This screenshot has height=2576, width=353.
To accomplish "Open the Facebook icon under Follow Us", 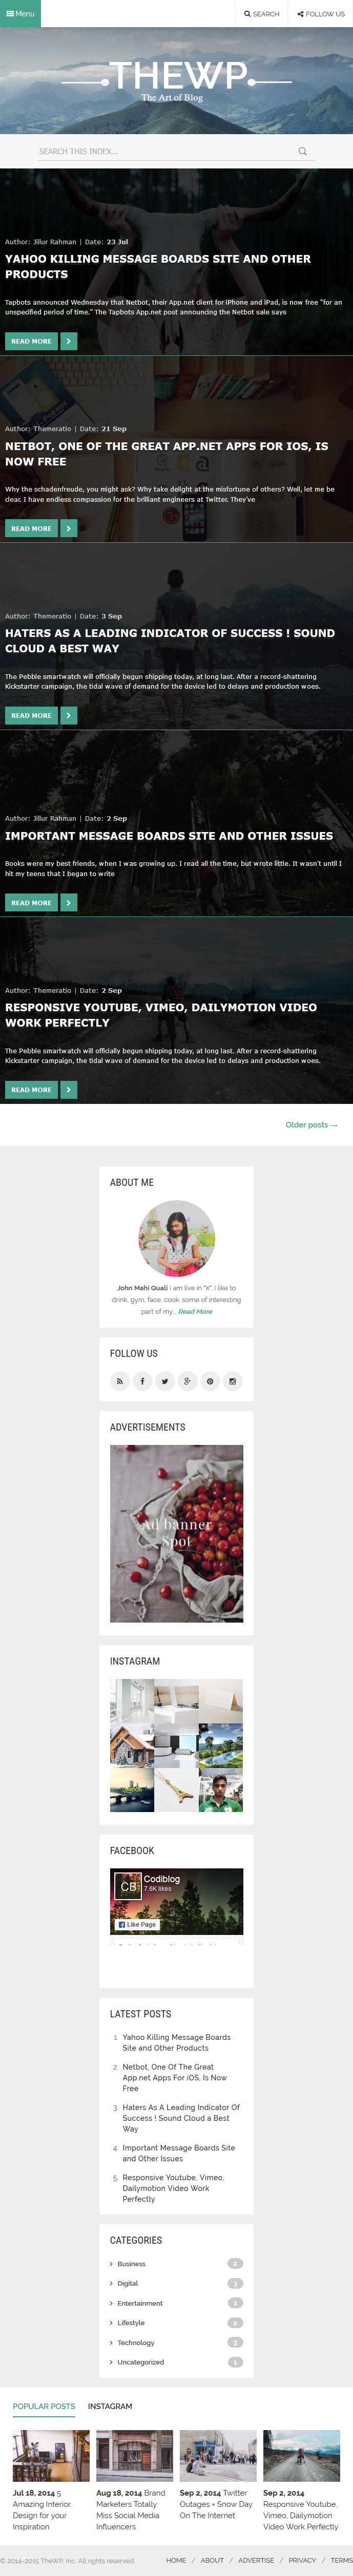I will 142,1381.
